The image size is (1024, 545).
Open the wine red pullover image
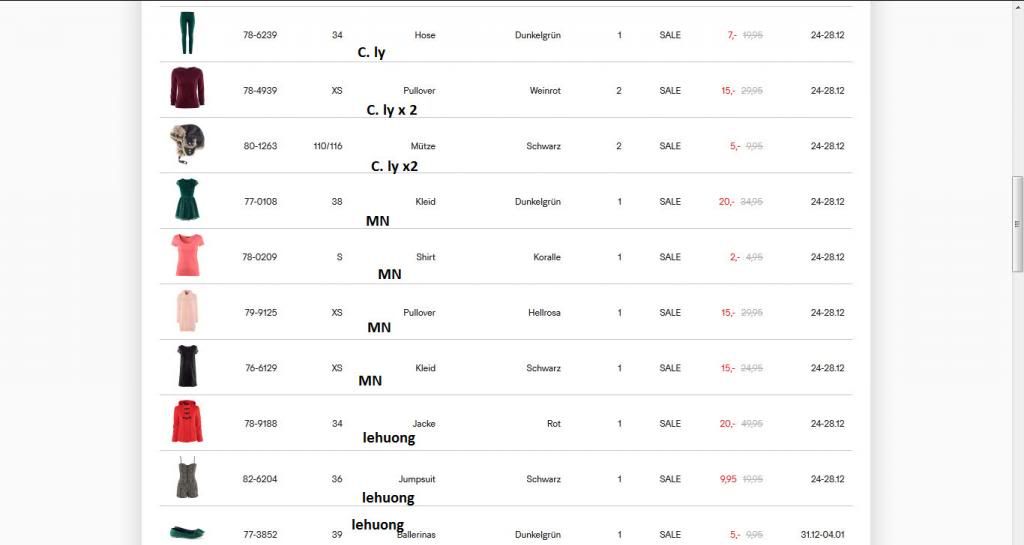point(187,89)
